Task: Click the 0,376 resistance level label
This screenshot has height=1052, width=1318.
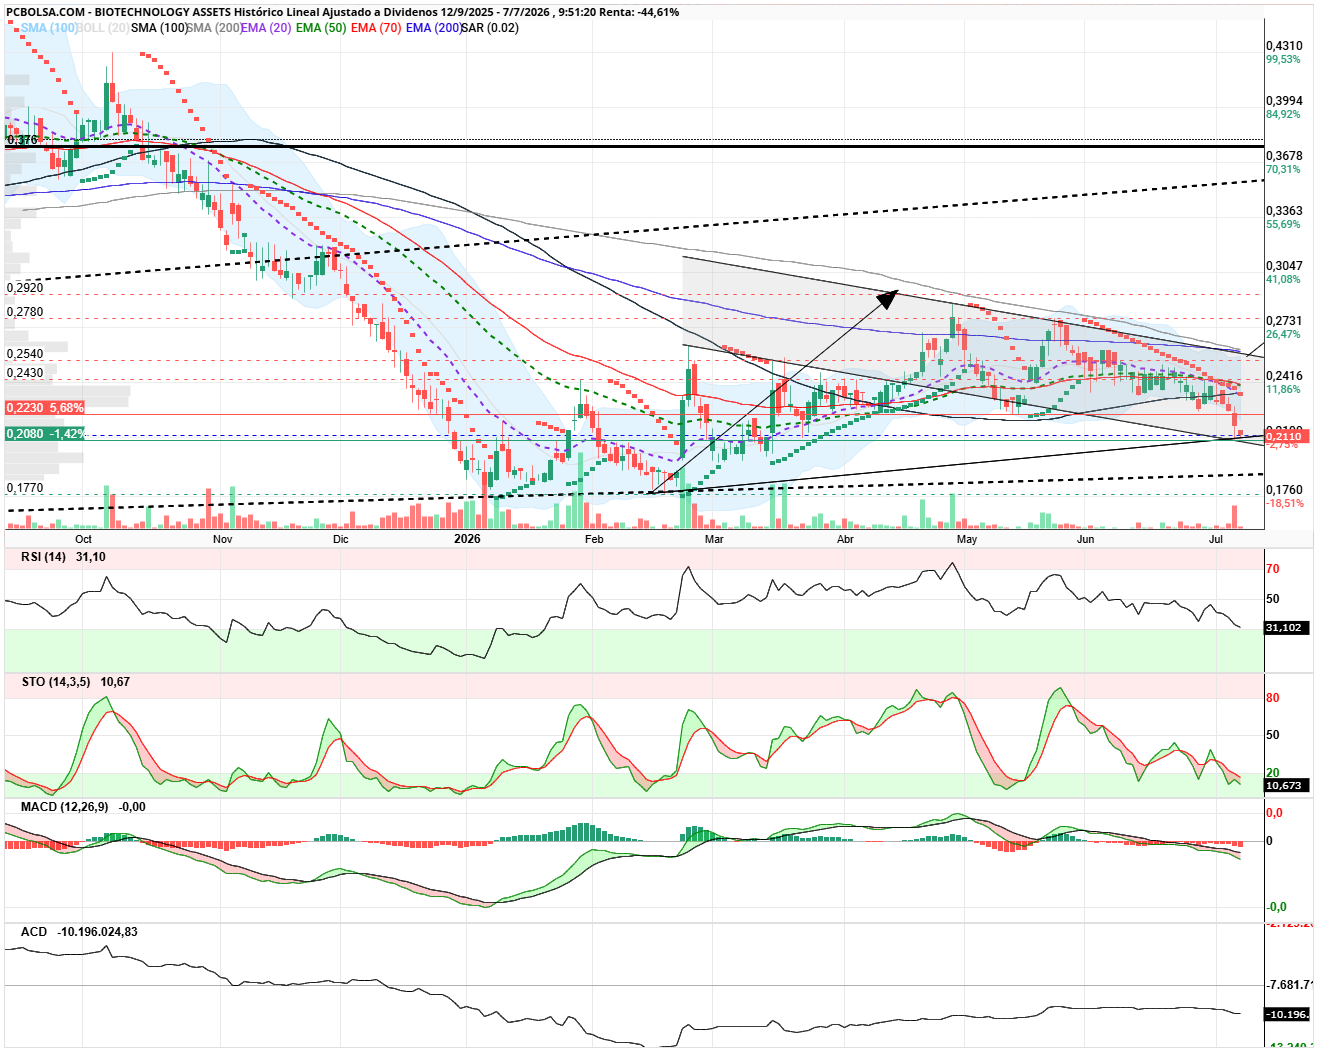Action: tap(22, 140)
